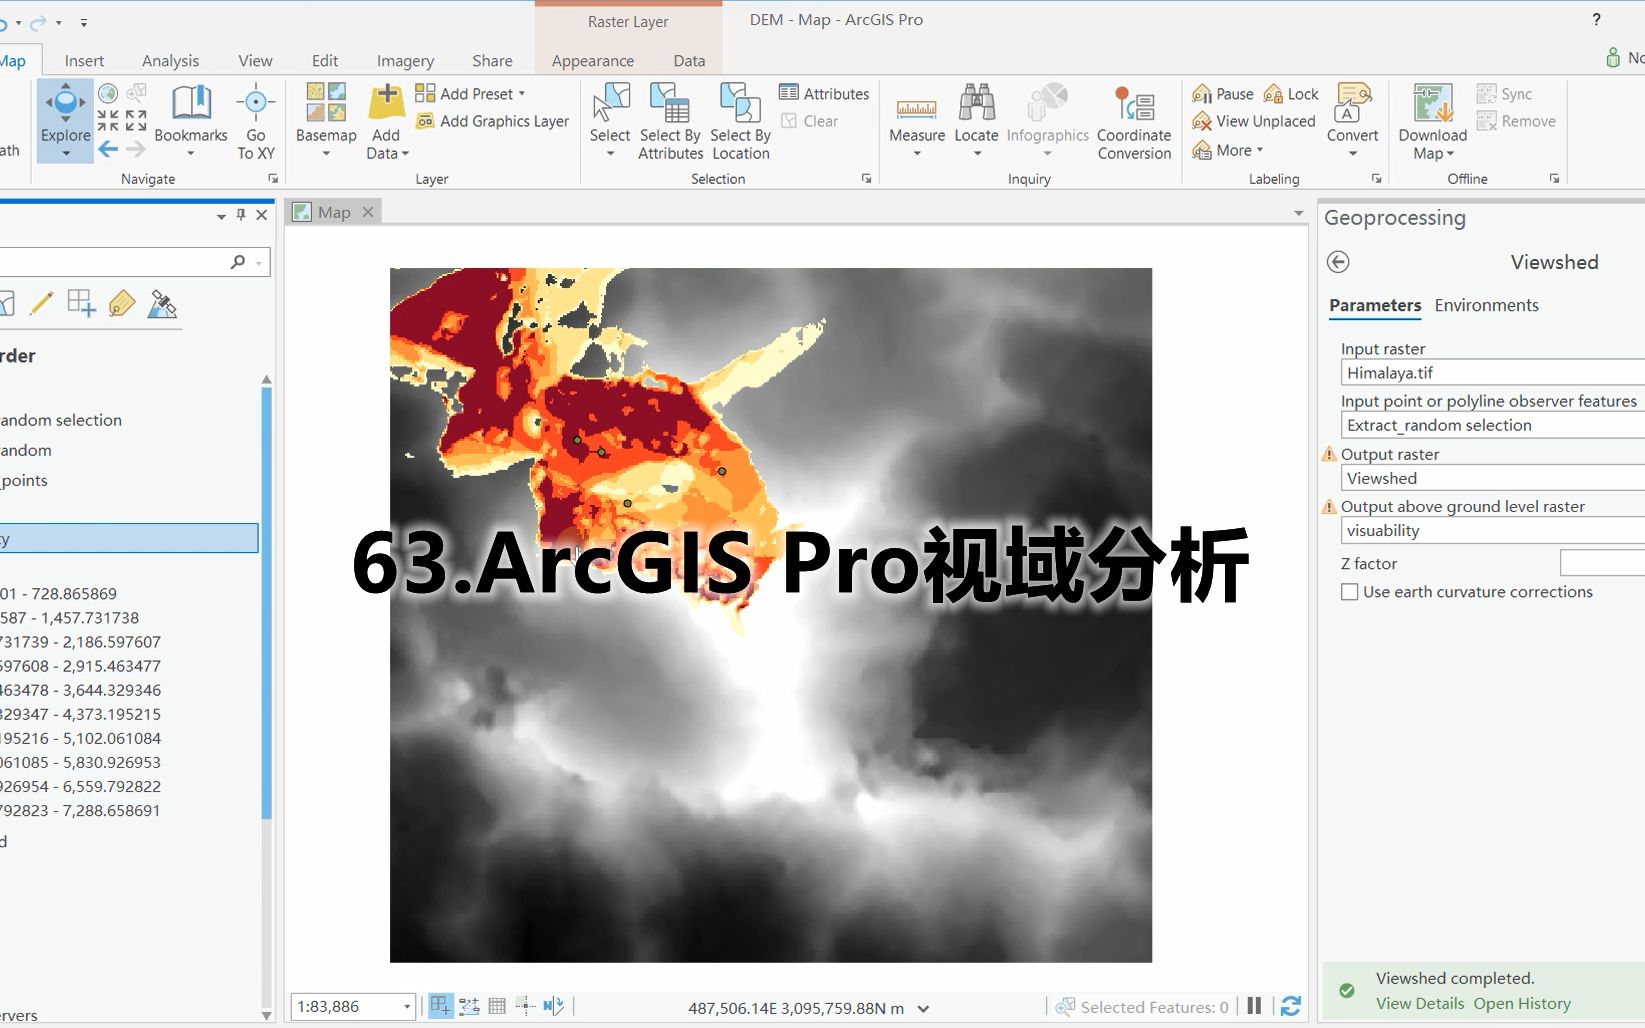This screenshot has height=1028, width=1645.
Task: Pause labeling with the Pause button
Action: coord(1222,93)
